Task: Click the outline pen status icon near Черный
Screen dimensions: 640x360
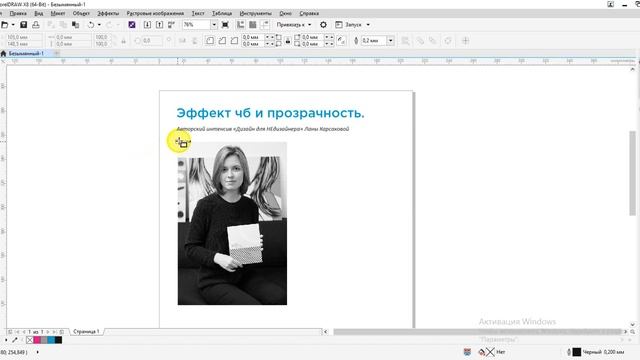Action: pos(569,352)
